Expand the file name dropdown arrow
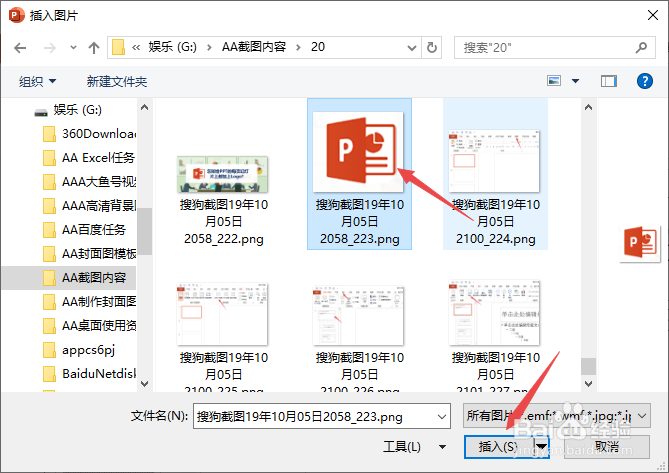Screen dimensions: 669x473 click(x=442, y=417)
